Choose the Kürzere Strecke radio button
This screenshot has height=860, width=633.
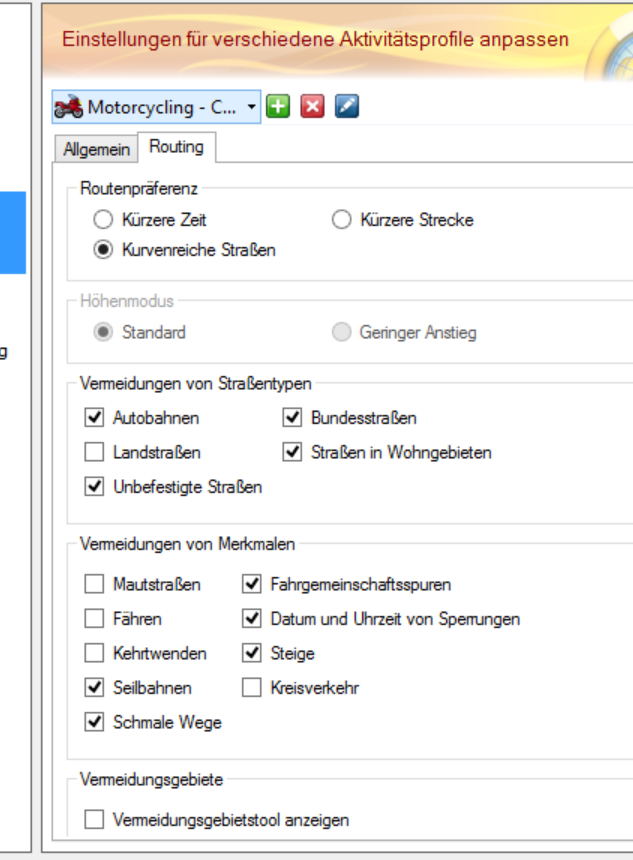click(x=342, y=220)
